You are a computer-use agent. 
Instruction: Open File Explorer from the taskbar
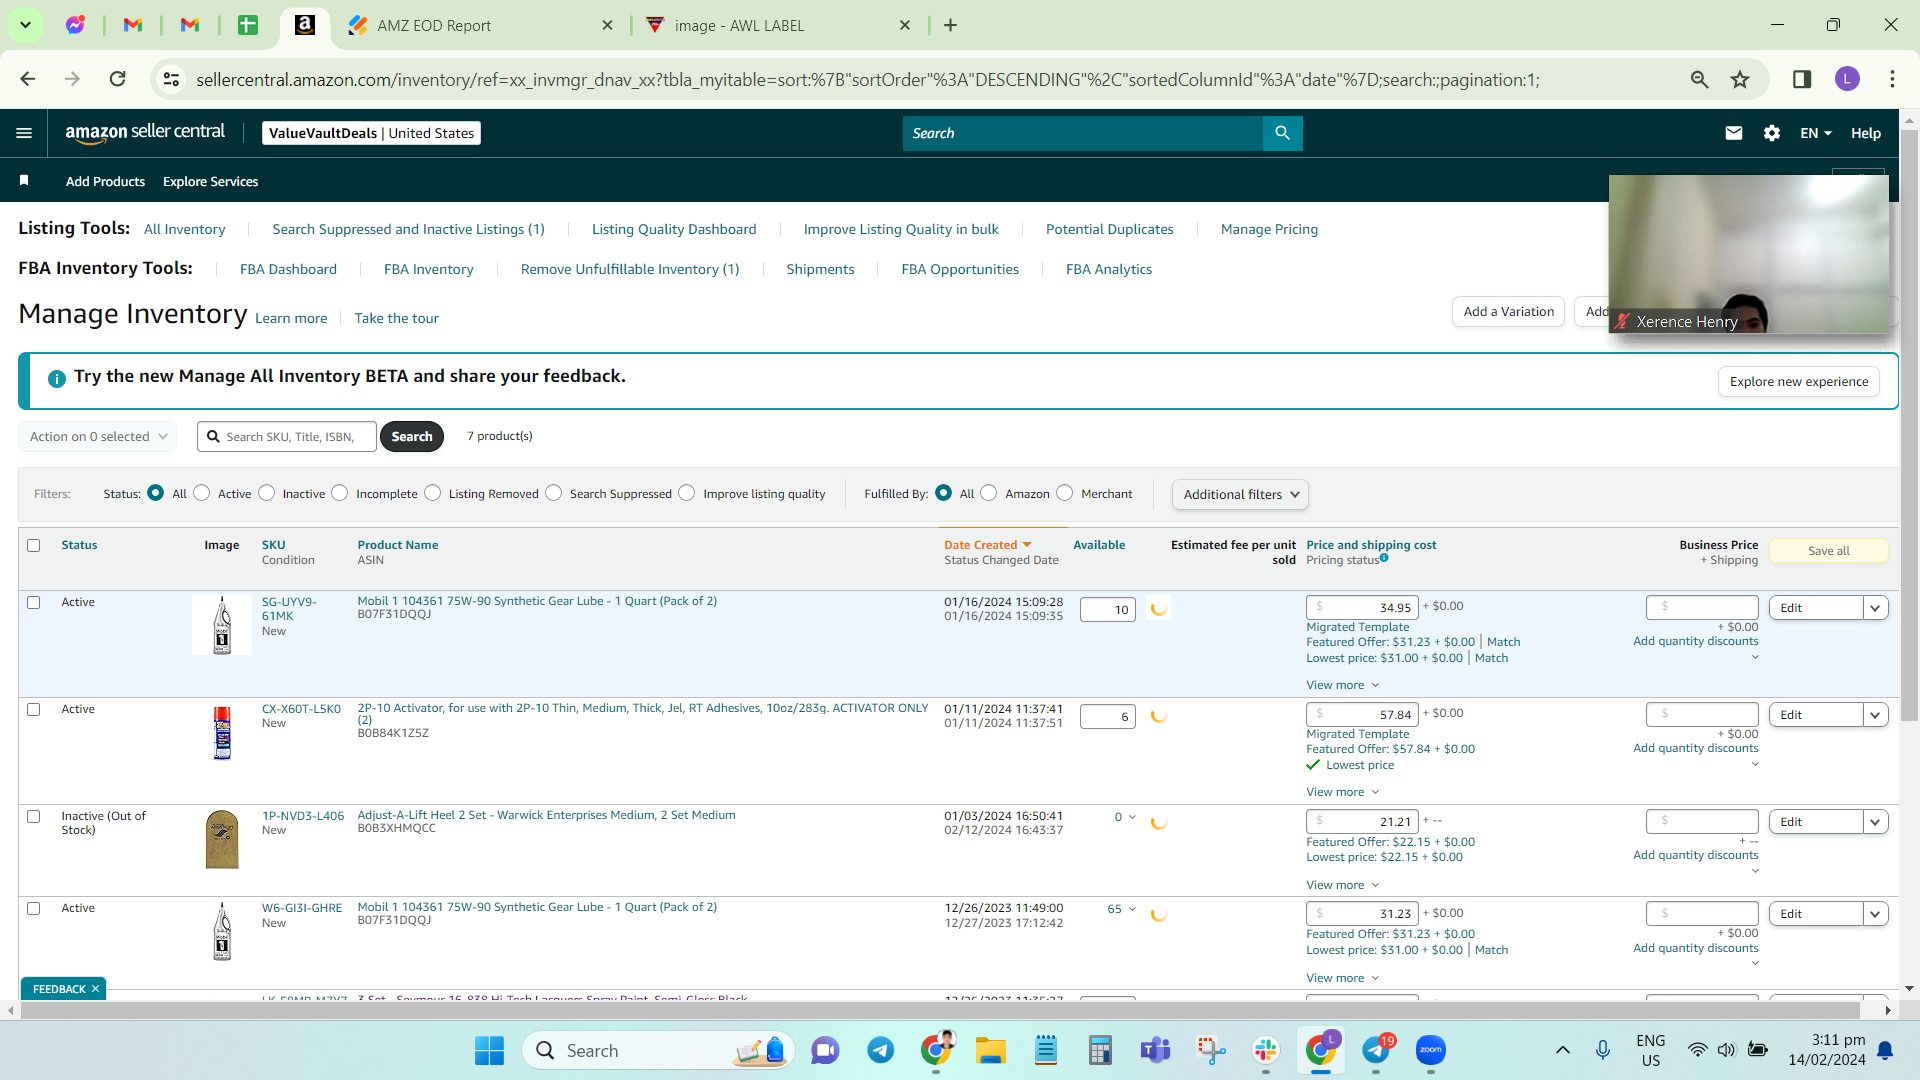pos(991,1050)
